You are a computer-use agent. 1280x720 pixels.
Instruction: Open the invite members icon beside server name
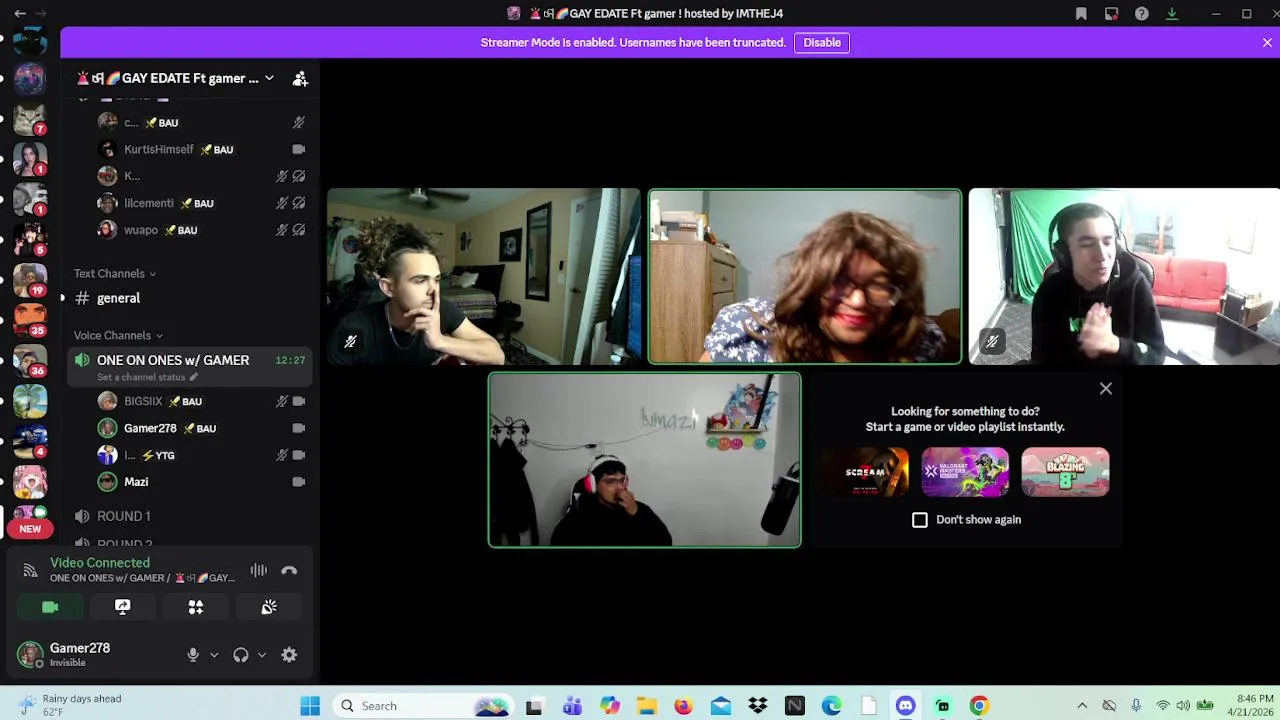[x=300, y=78]
